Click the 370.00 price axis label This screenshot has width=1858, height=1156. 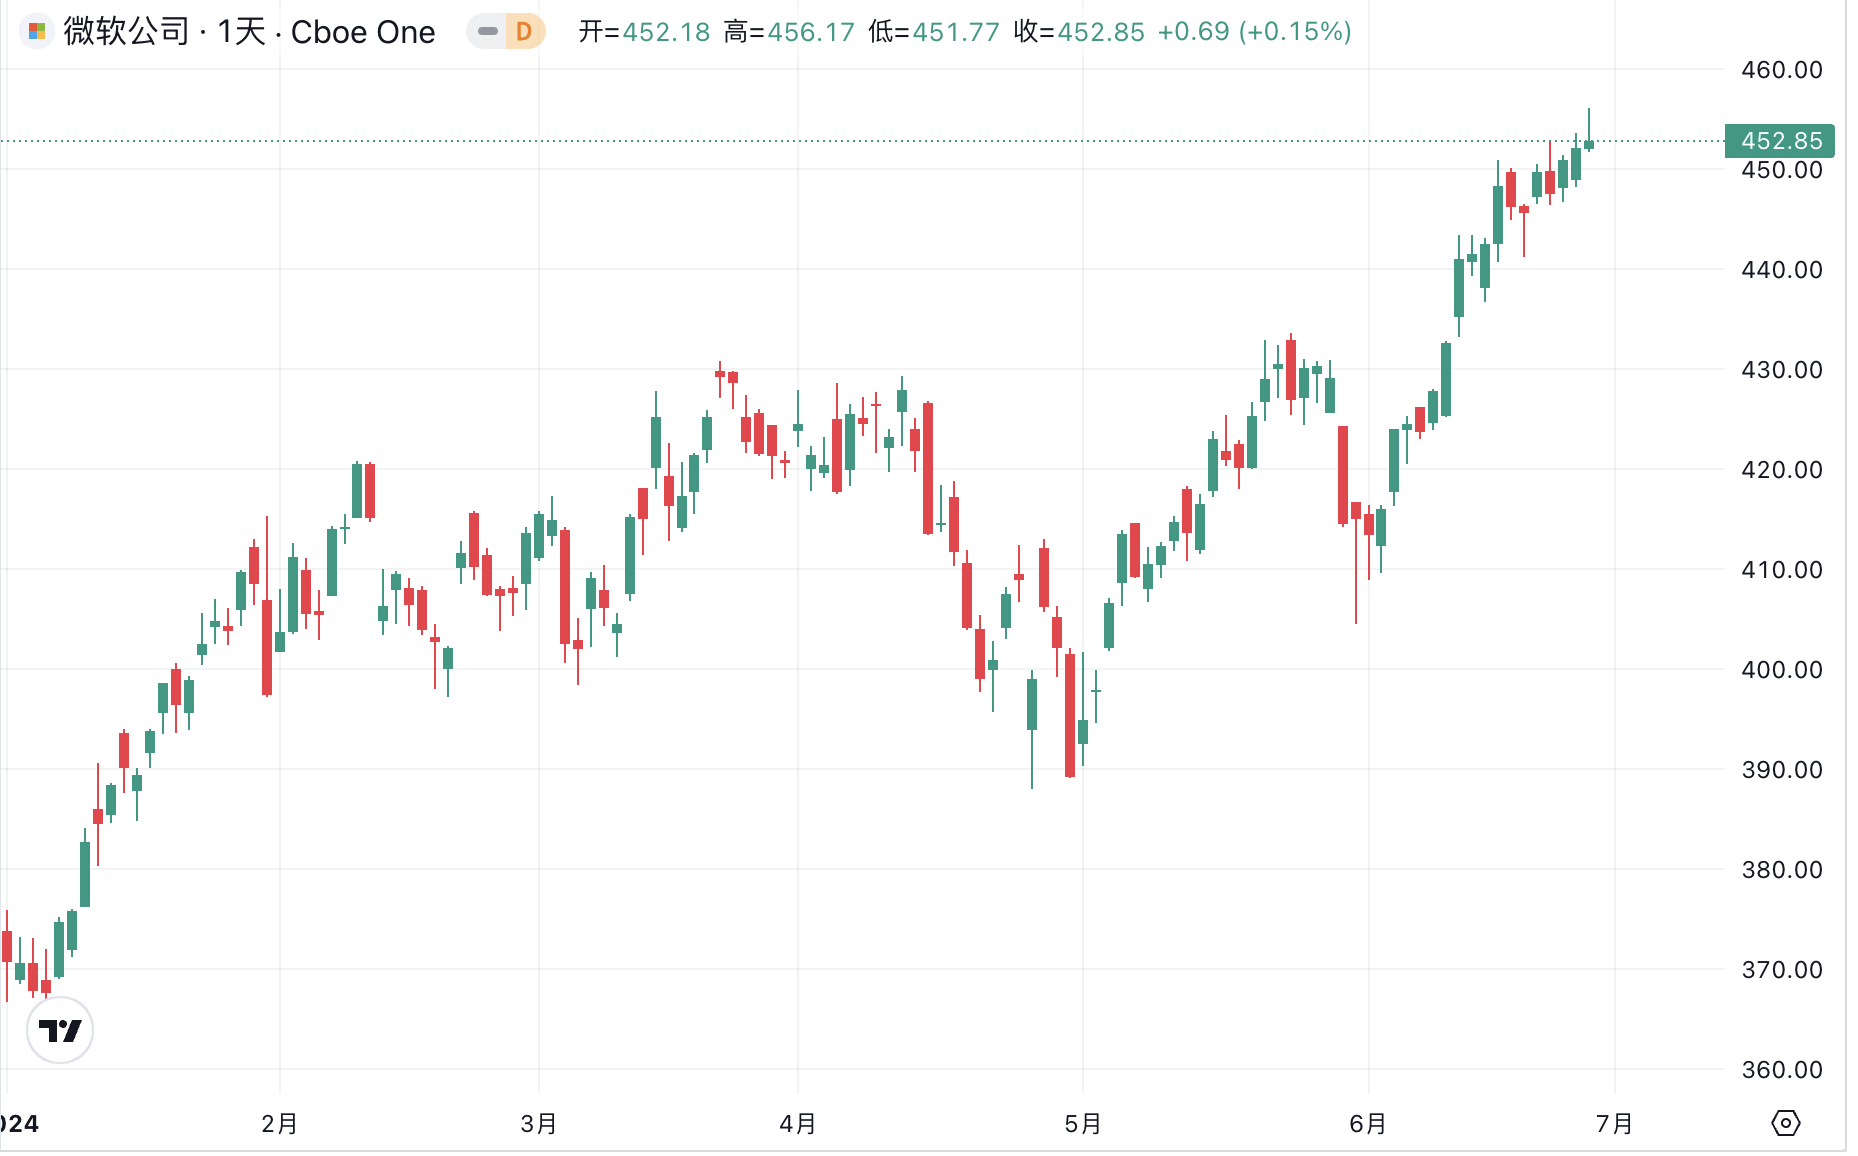tap(1782, 970)
